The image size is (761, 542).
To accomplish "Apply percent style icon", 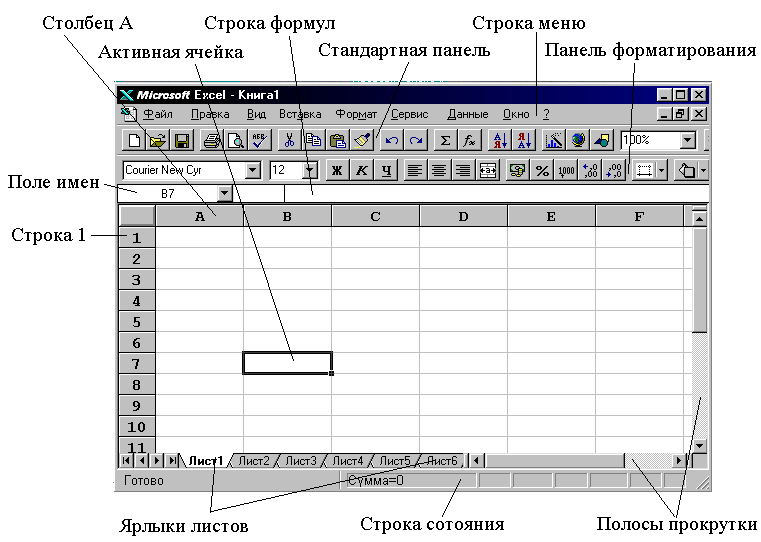I will pyautogui.click(x=542, y=170).
